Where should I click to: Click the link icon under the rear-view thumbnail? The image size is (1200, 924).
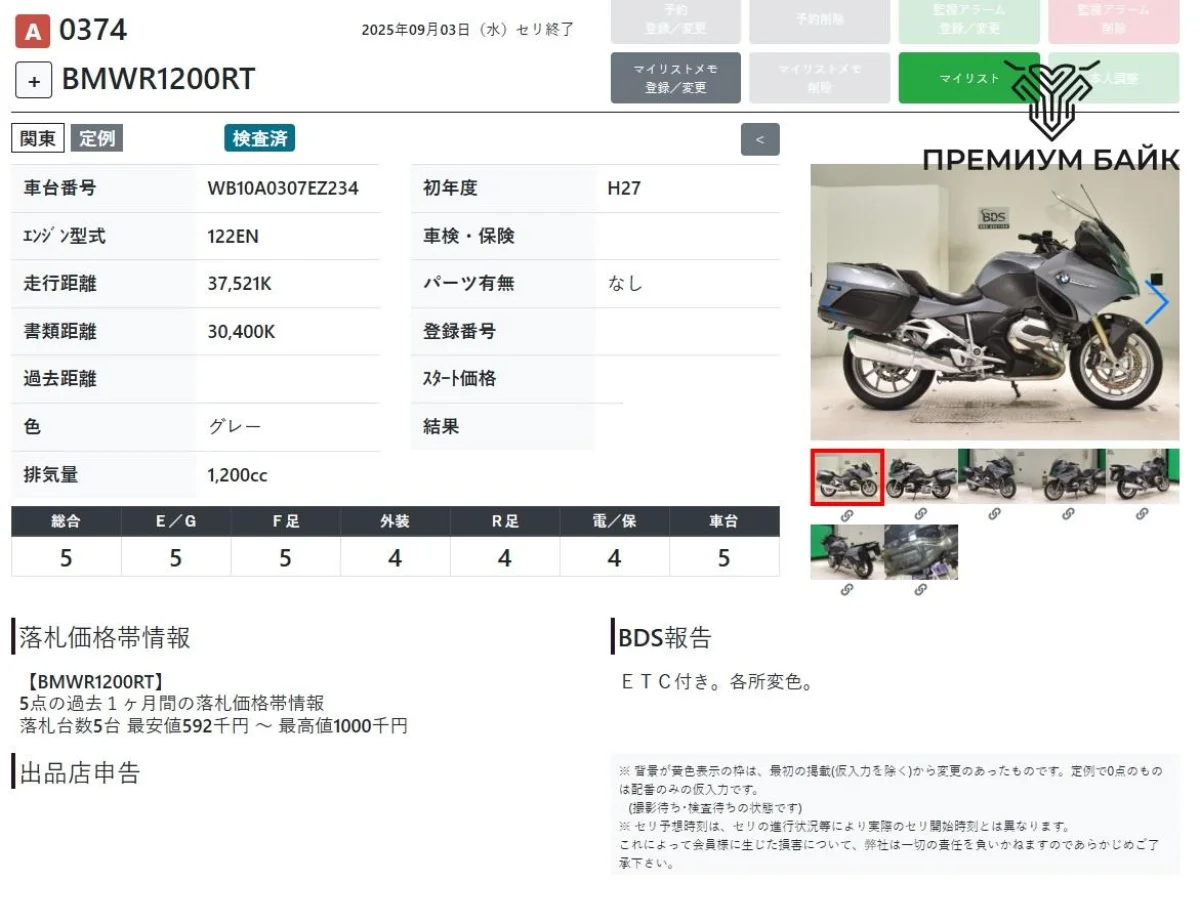(x=846, y=590)
